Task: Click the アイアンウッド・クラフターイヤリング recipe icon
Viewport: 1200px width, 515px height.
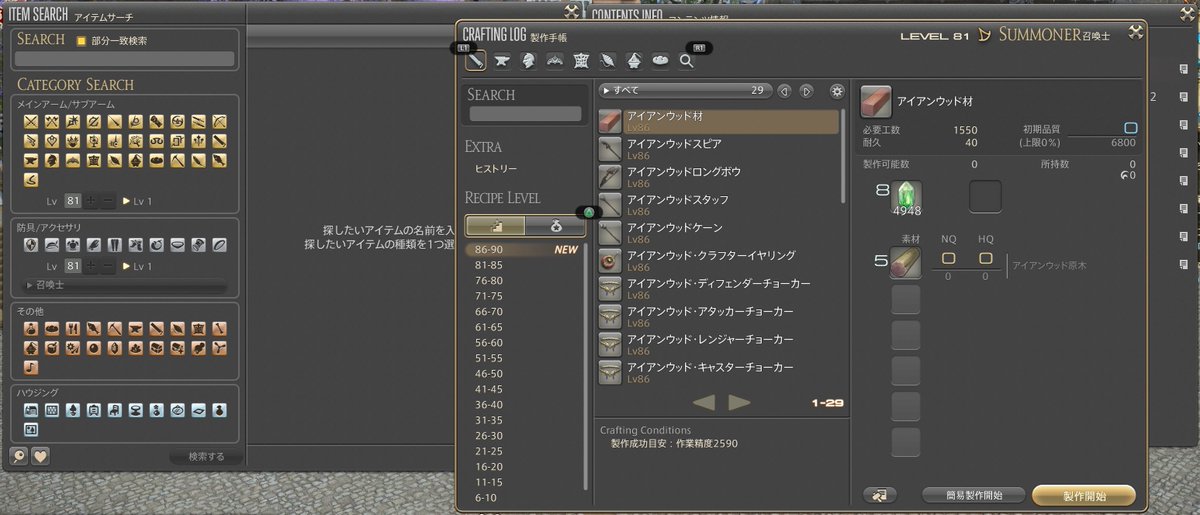Action: coord(611,262)
